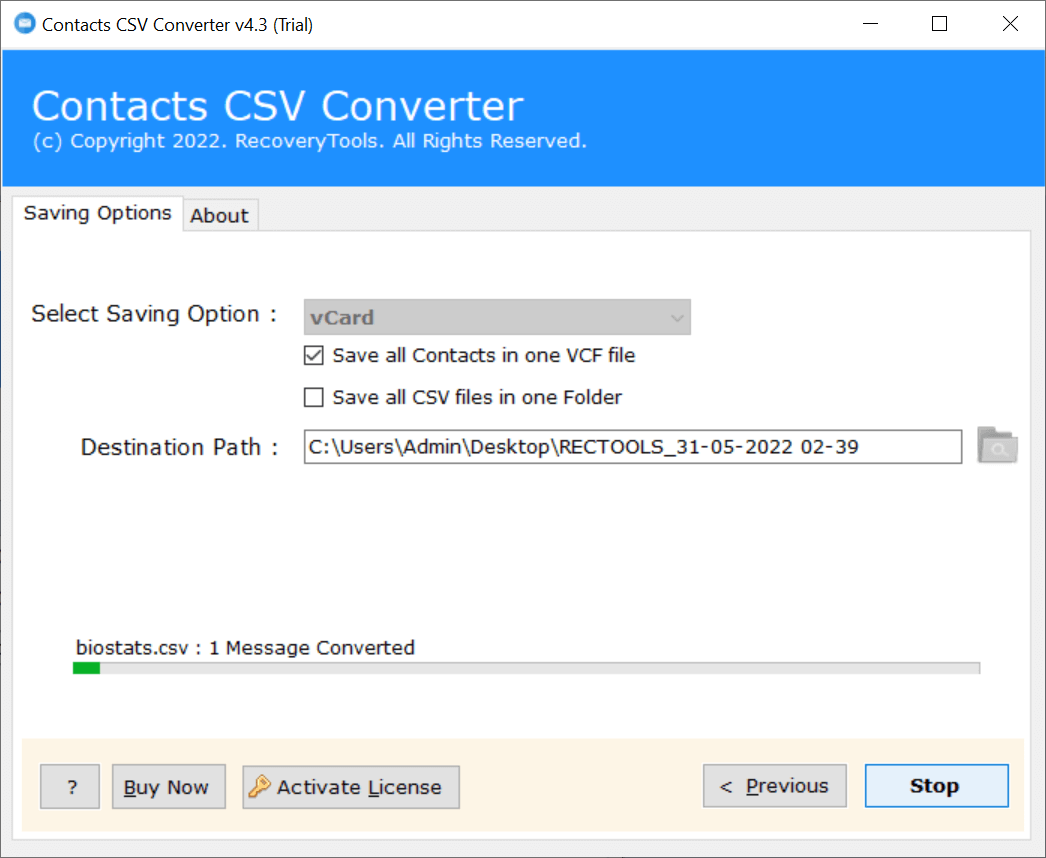Click the browse folder icon beside Destination Path
Viewport: 1046px width, 858px height.
tap(997, 446)
